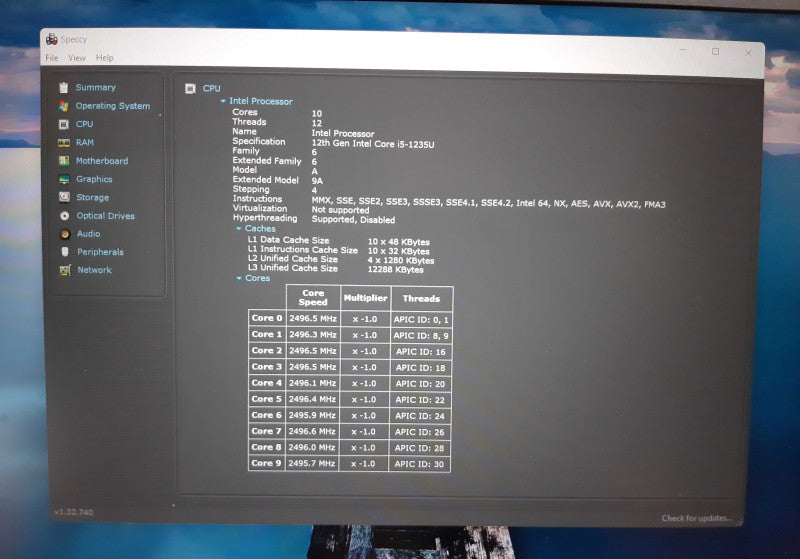800x559 pixels.
Task: Click the Motherboard icon
Action: pyautogui.click(x=64, y=161)
